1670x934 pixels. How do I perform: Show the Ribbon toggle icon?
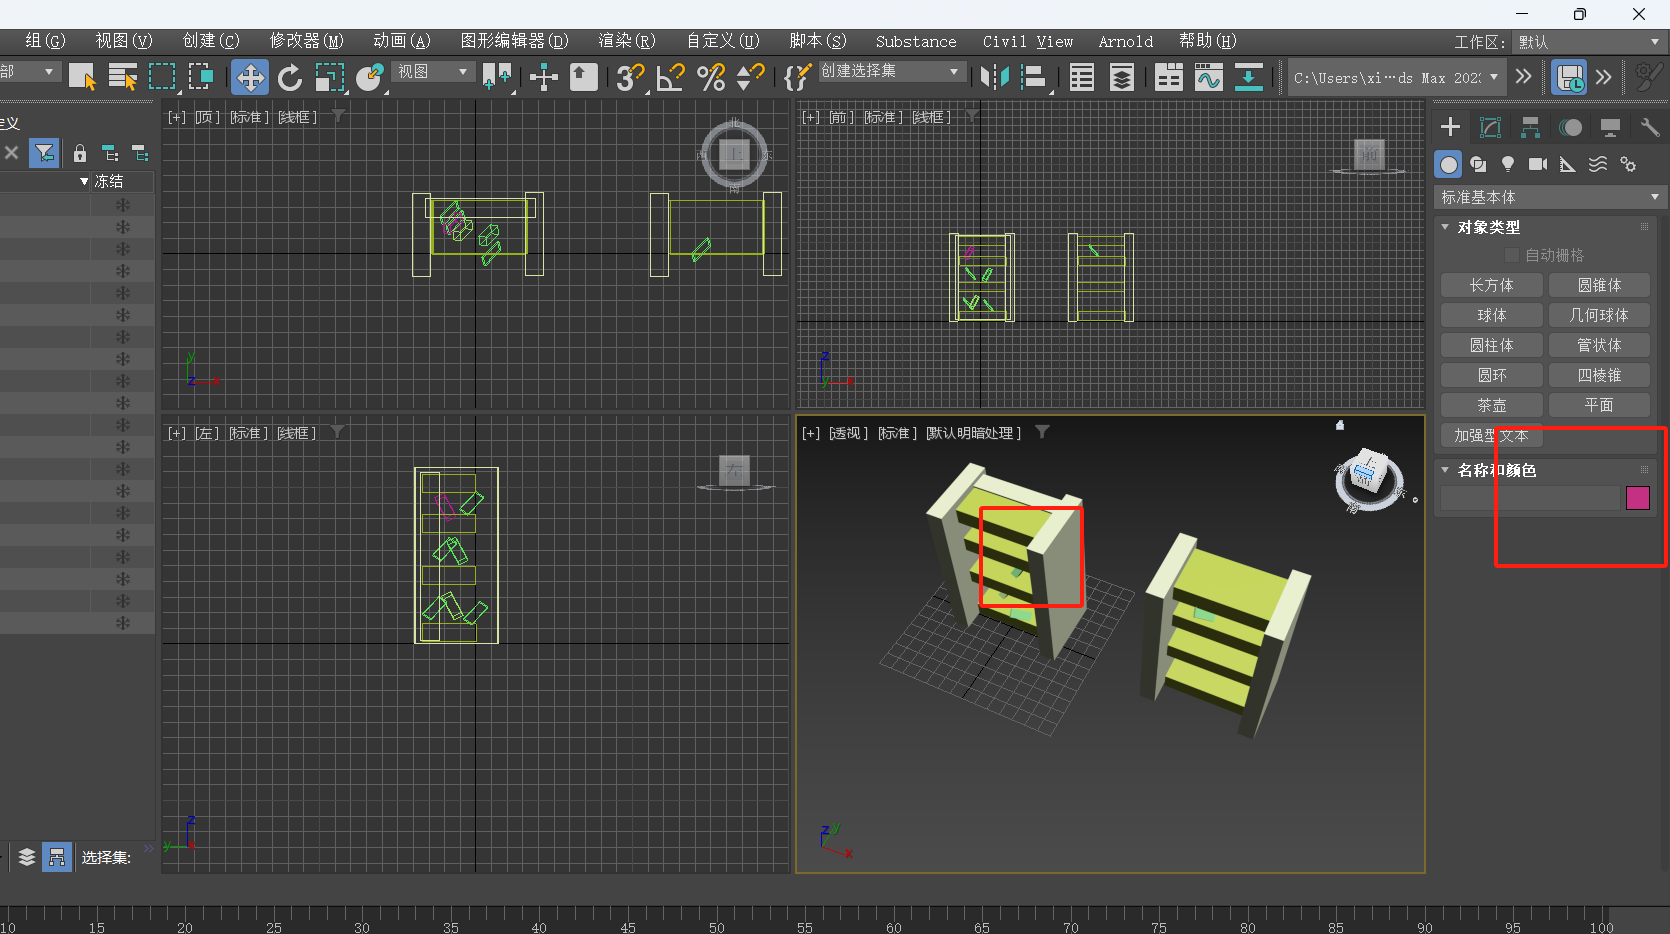pyautogui.click(x=1169, y=77)
